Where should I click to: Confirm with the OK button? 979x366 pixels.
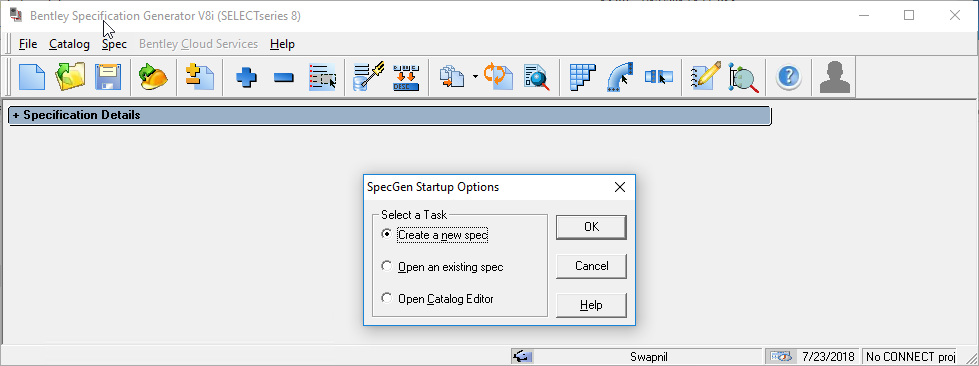[x=591, y=227]
